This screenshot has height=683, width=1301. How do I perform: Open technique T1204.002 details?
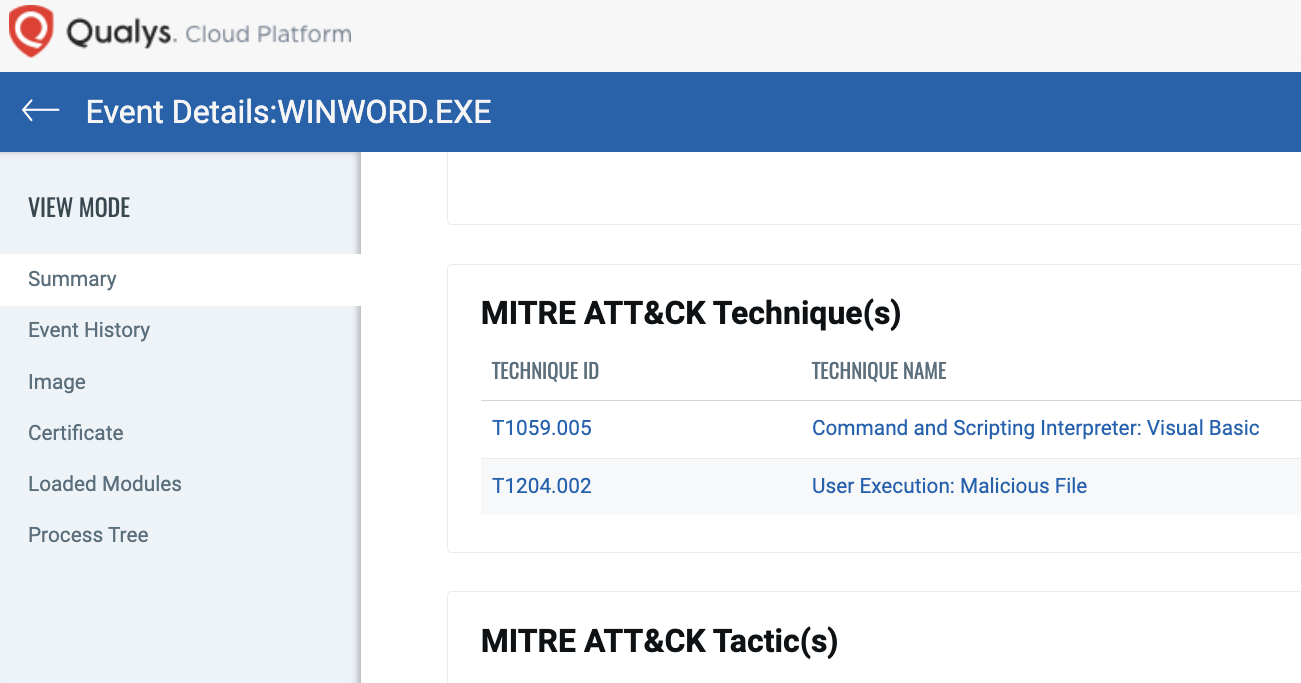542,485
